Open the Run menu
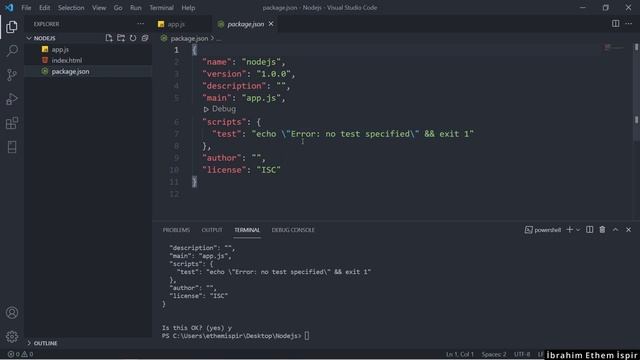Screen dimensions: 640x360 click(x=136, y=8)
